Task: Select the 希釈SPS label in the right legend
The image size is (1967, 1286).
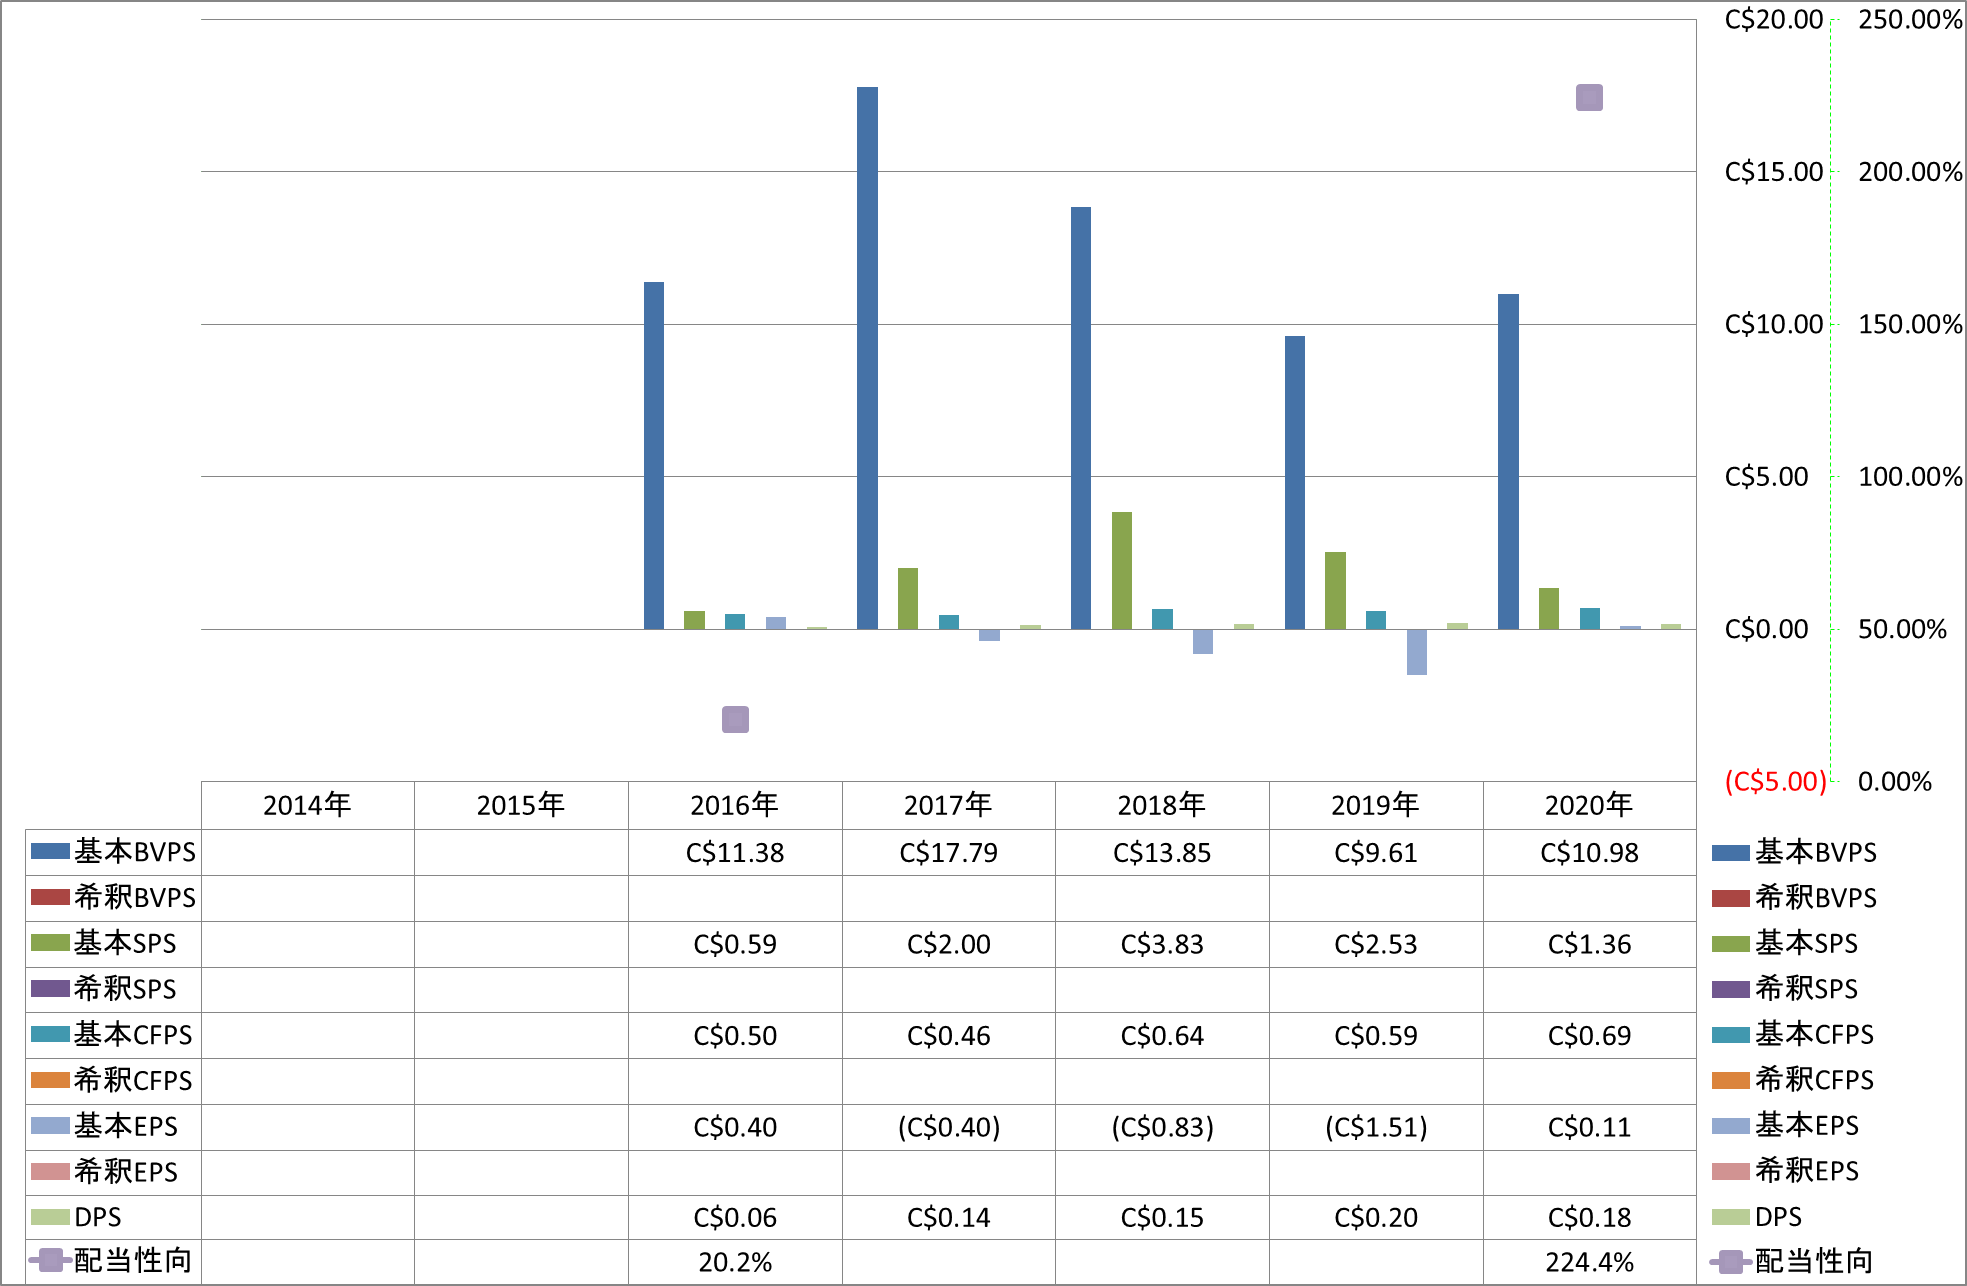Action: tap(1806, 988)
